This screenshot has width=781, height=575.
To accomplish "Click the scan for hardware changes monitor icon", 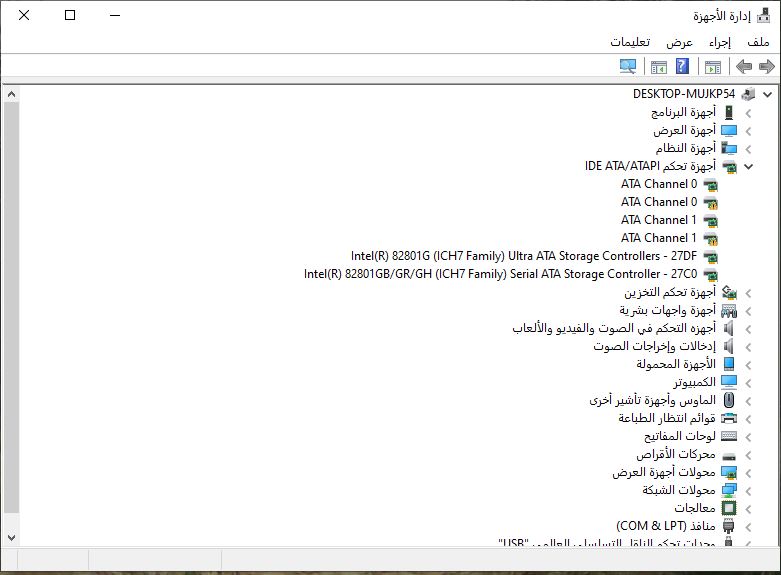I will point(628,66).
